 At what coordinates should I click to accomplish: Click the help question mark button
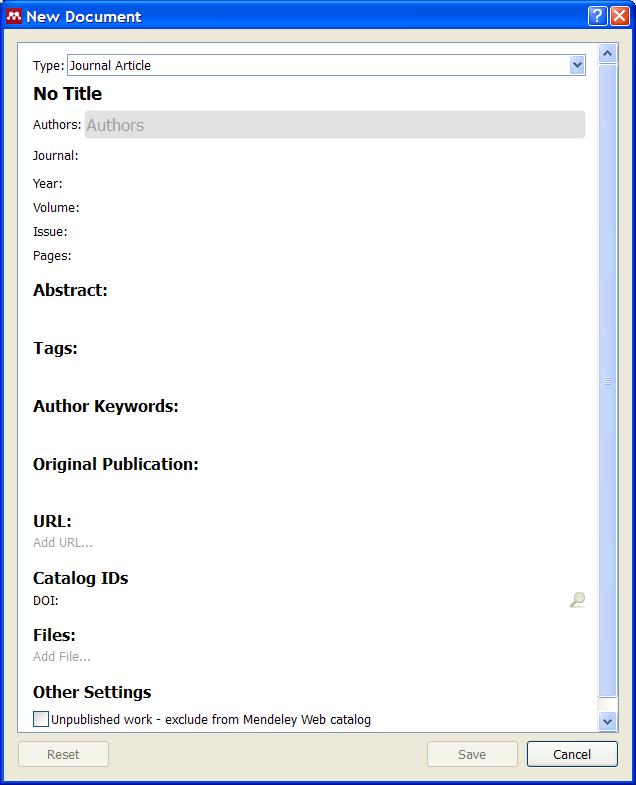click(x=596, y=16)
